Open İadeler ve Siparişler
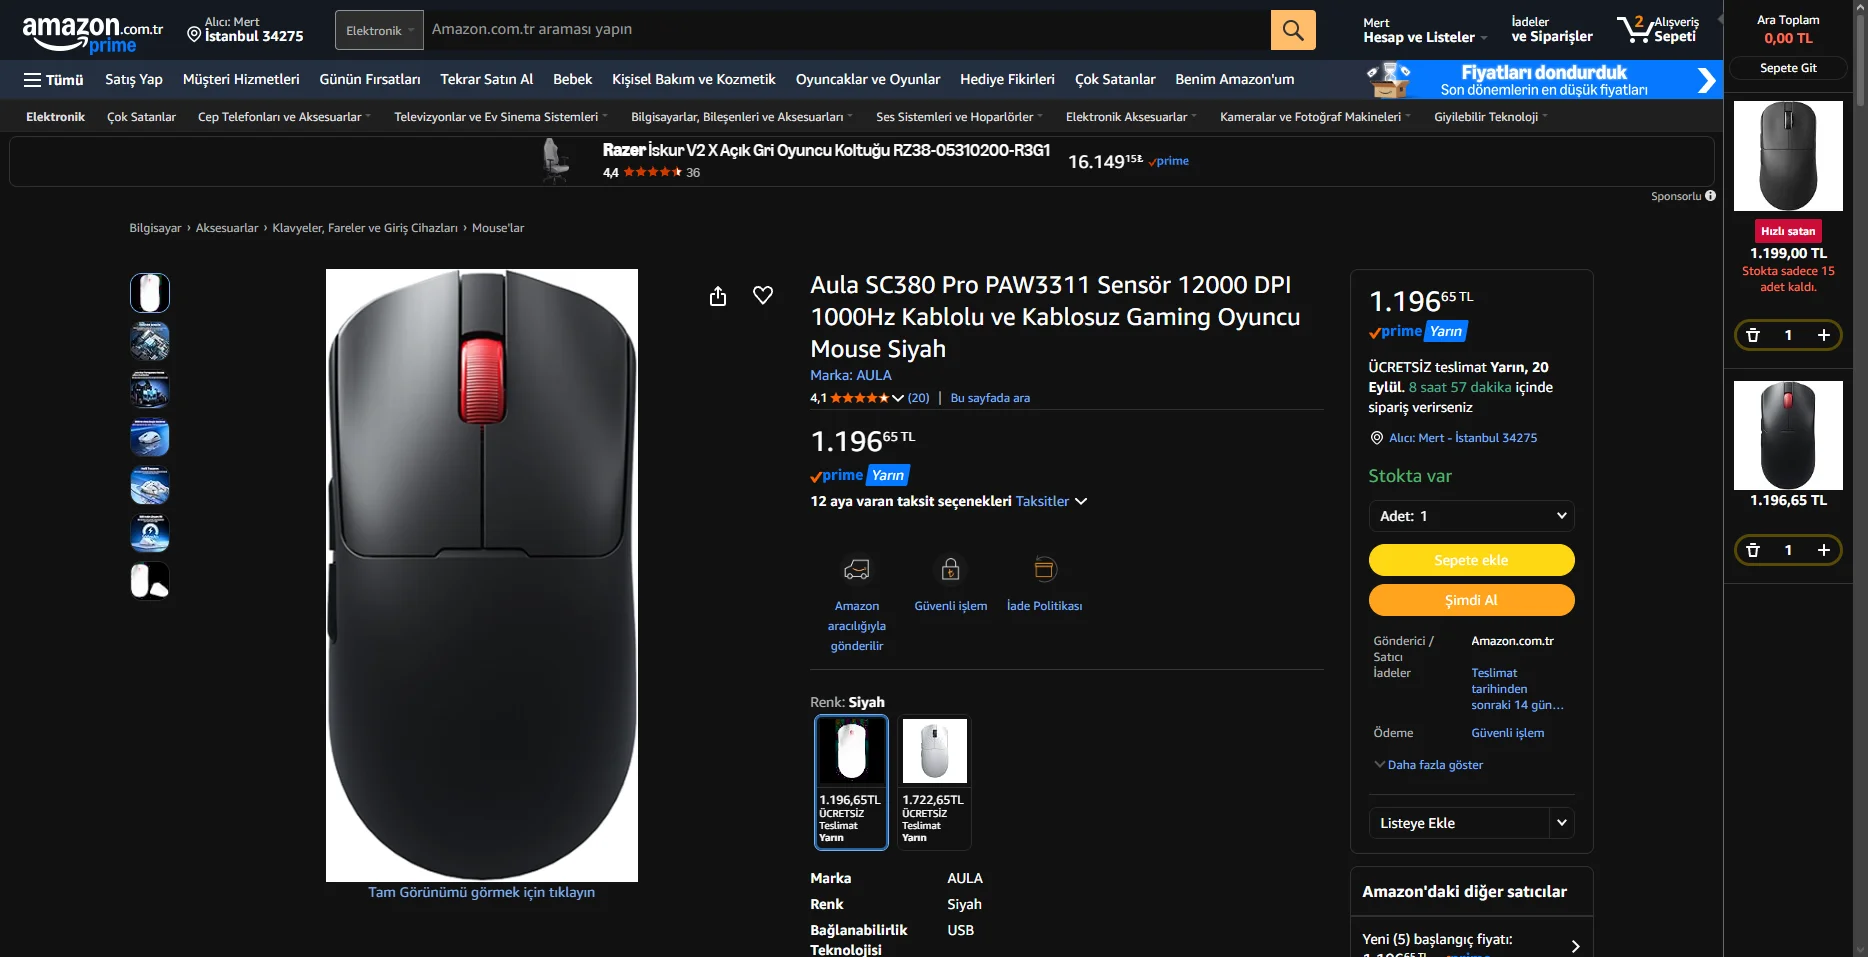 tap(1552, 30)
